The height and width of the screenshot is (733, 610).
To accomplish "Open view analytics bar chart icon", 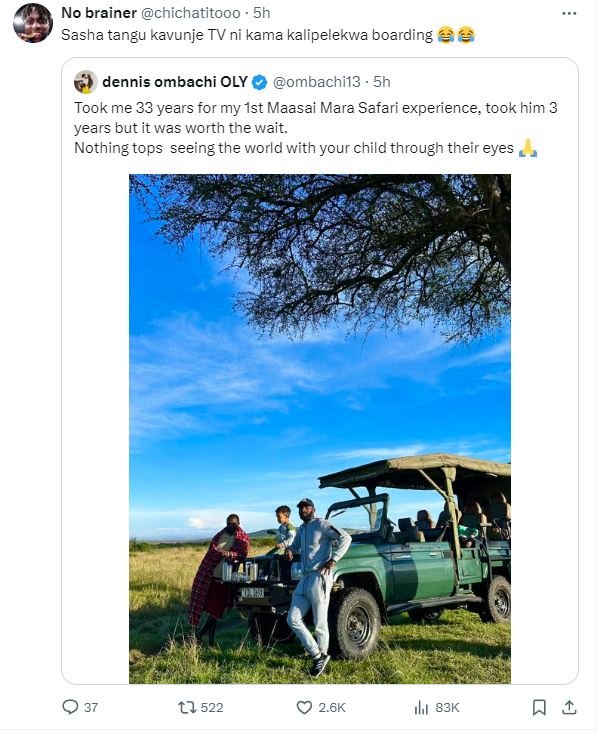I will tap(421, 707).
